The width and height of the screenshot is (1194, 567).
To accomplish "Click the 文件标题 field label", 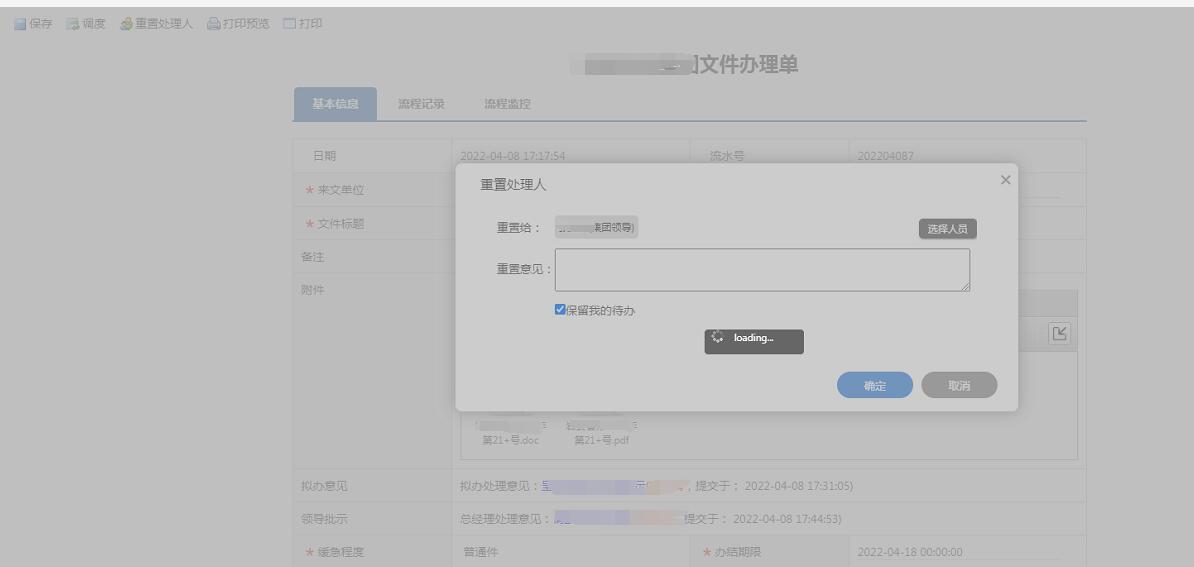I will (x=340, y=224).
